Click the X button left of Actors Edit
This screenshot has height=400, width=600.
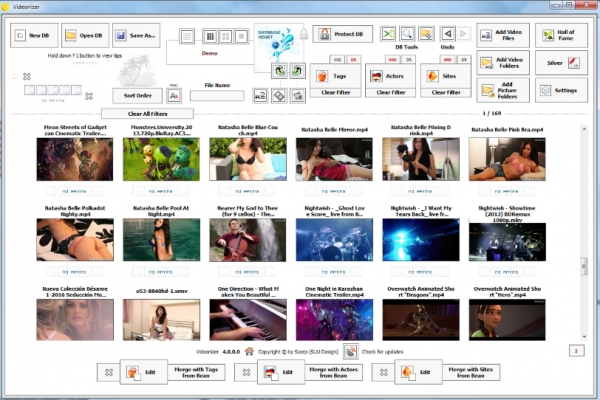pyautogui.click(x=246, y=372)
